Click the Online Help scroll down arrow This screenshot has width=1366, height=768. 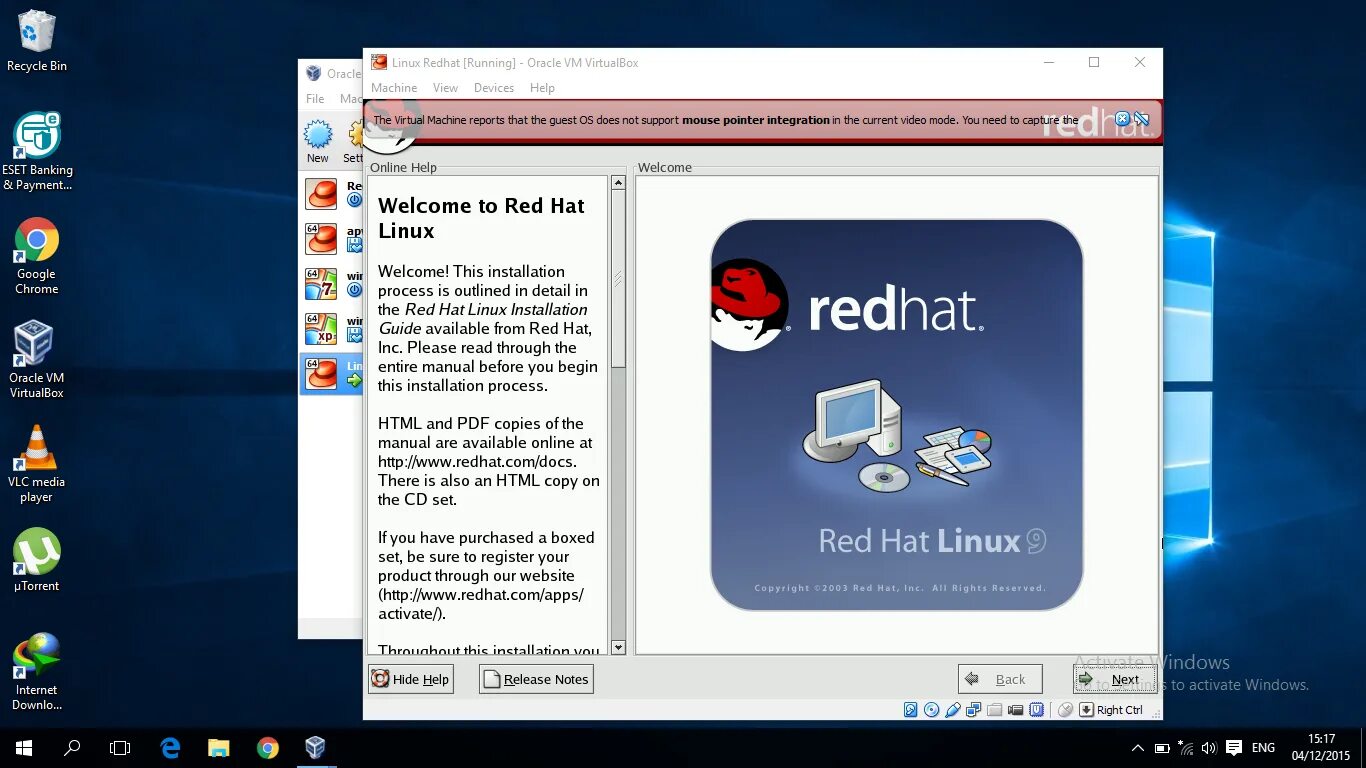618,647
